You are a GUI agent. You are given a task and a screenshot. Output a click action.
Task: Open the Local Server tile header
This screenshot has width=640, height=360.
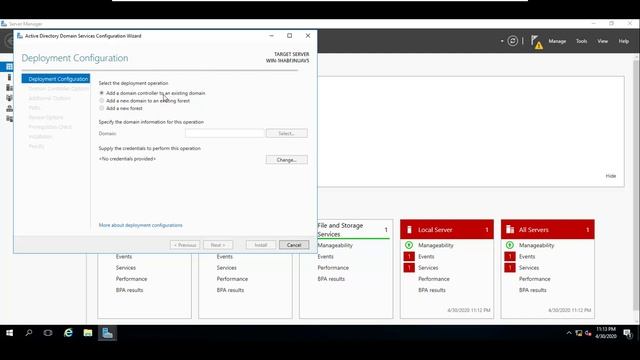coord(447,230)
